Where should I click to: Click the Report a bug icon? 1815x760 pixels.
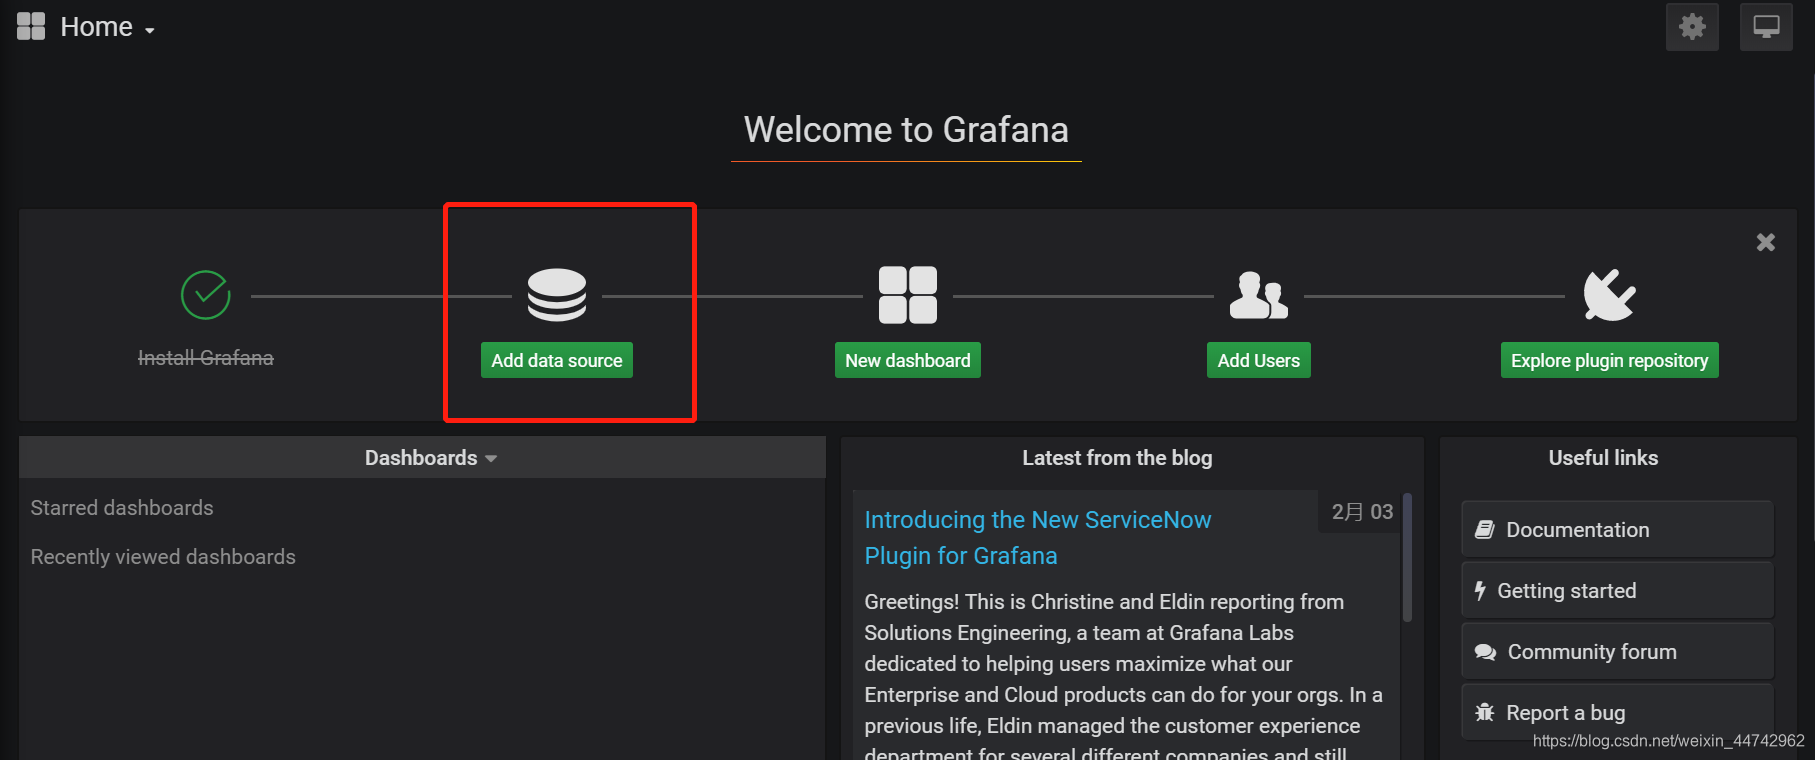1485,712
